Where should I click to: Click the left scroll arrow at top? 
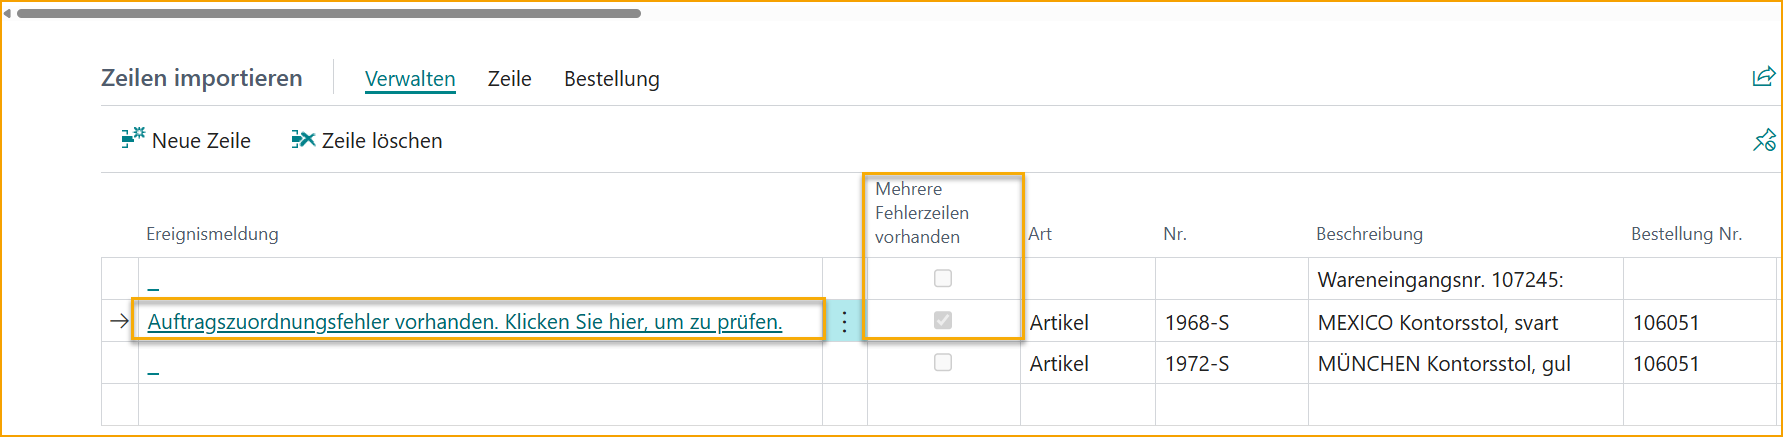7,13
